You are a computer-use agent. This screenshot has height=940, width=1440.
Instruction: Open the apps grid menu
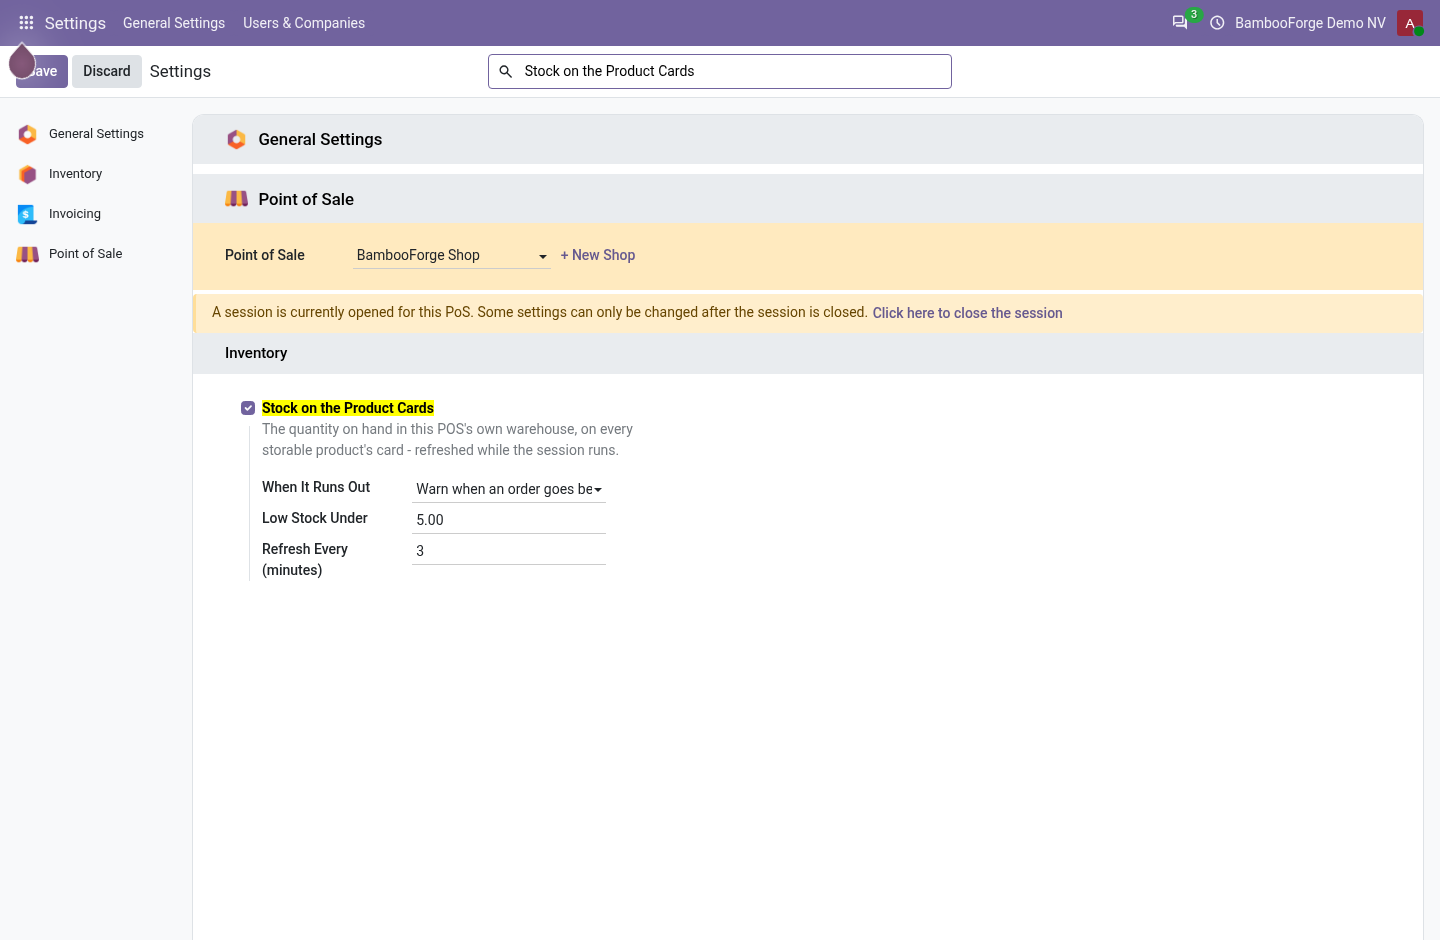(x=26, y=22)
